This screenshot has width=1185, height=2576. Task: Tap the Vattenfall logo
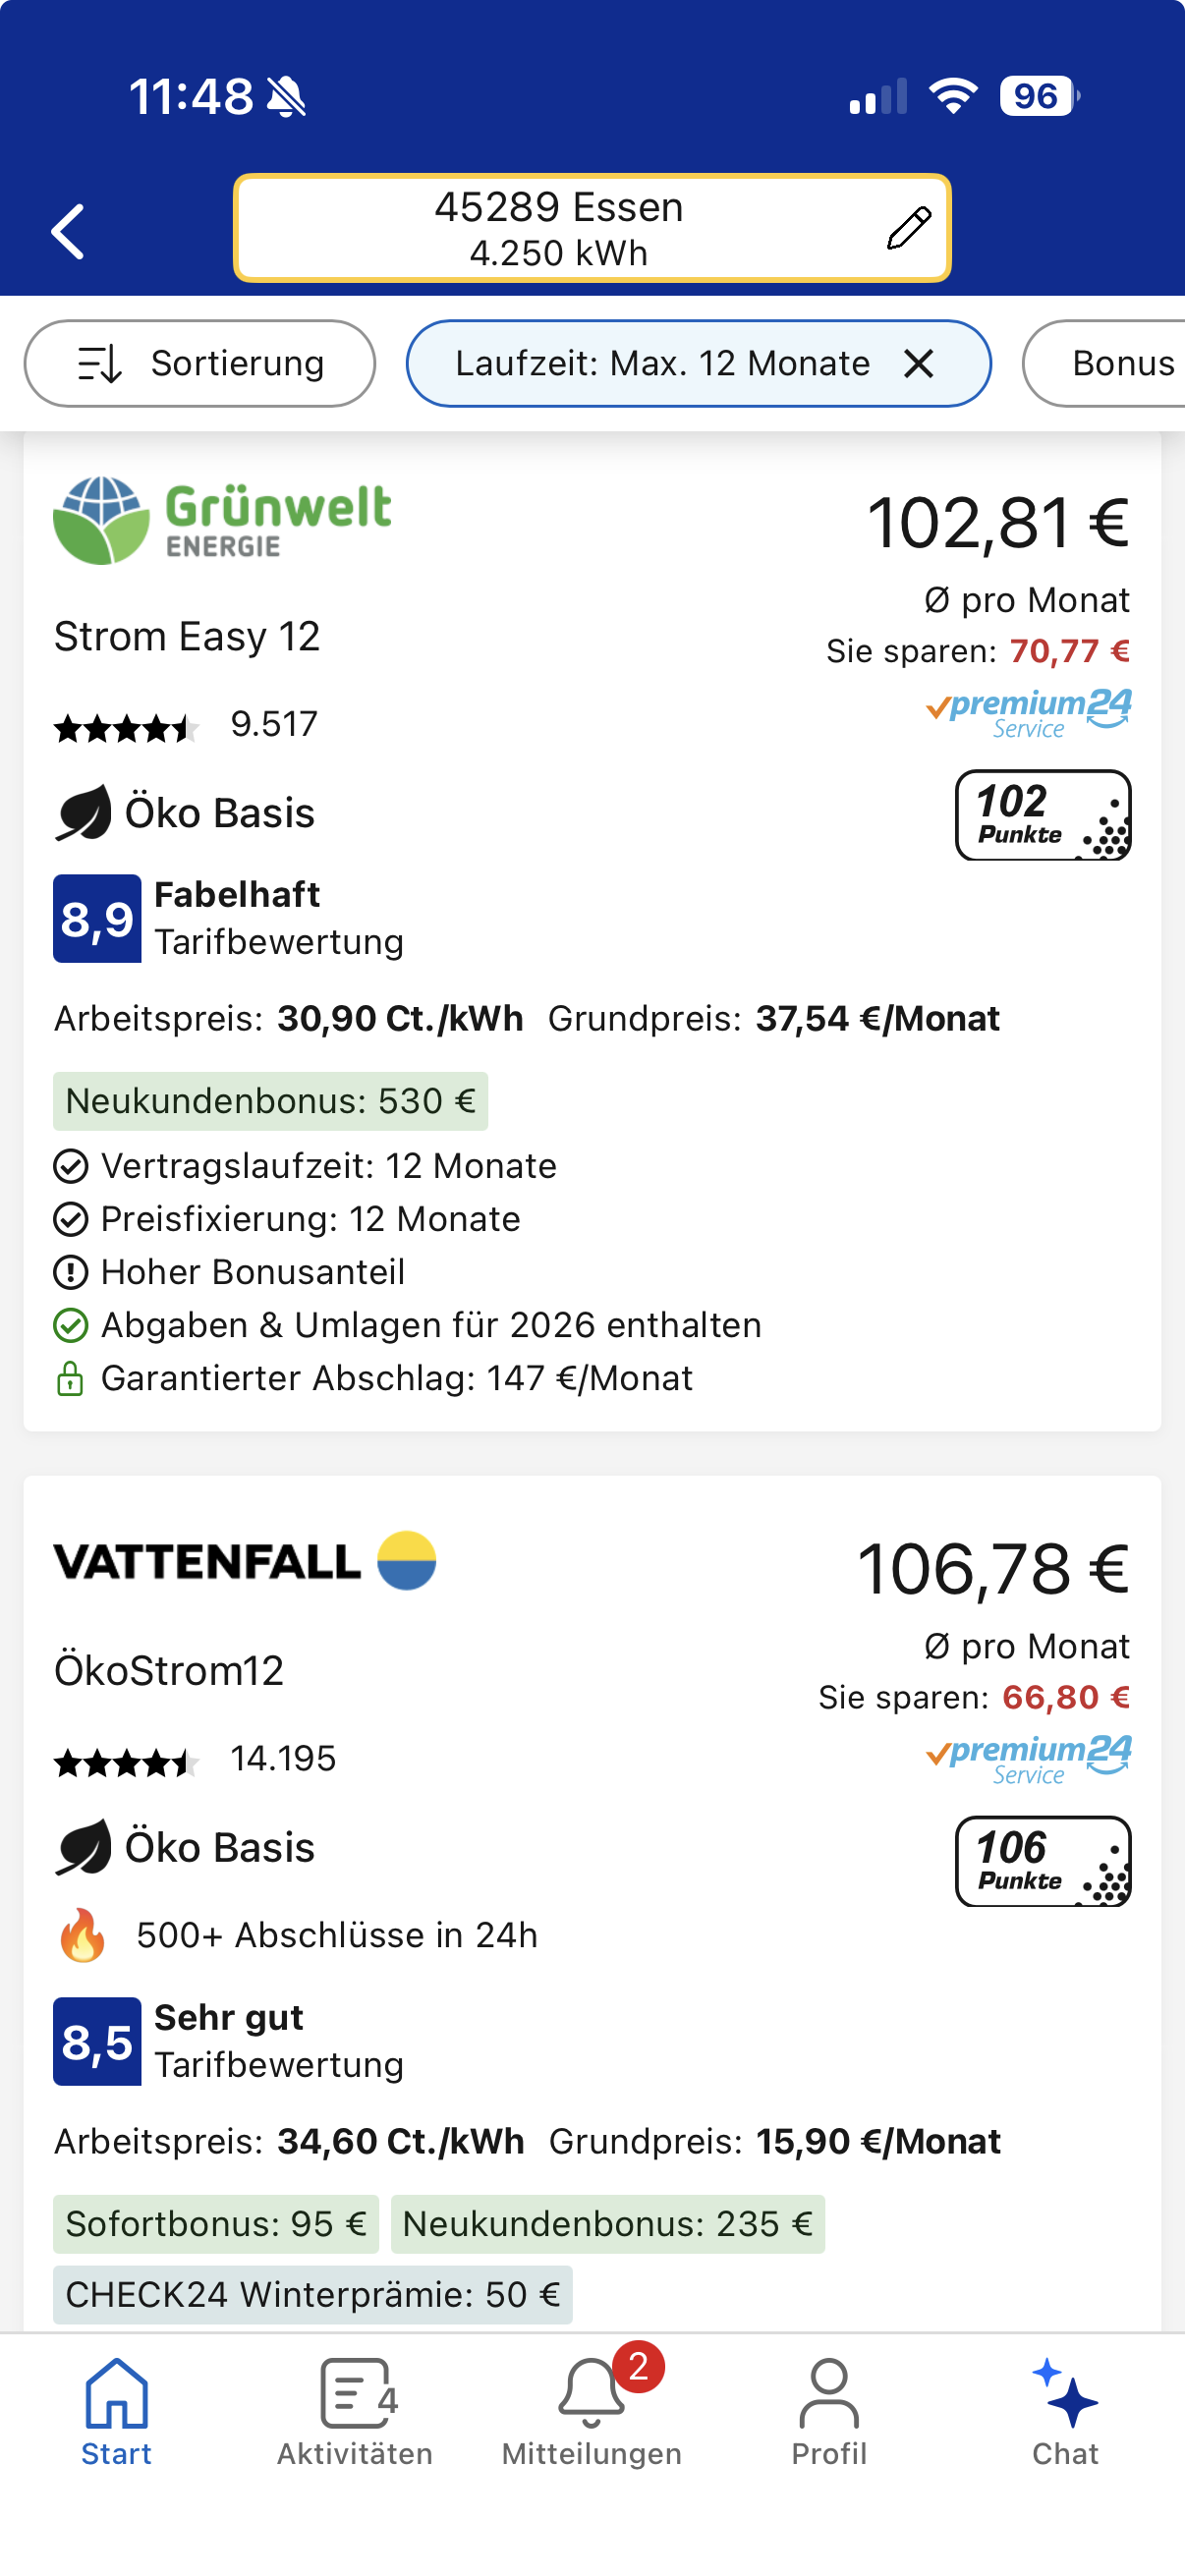tap(245, 1561)
